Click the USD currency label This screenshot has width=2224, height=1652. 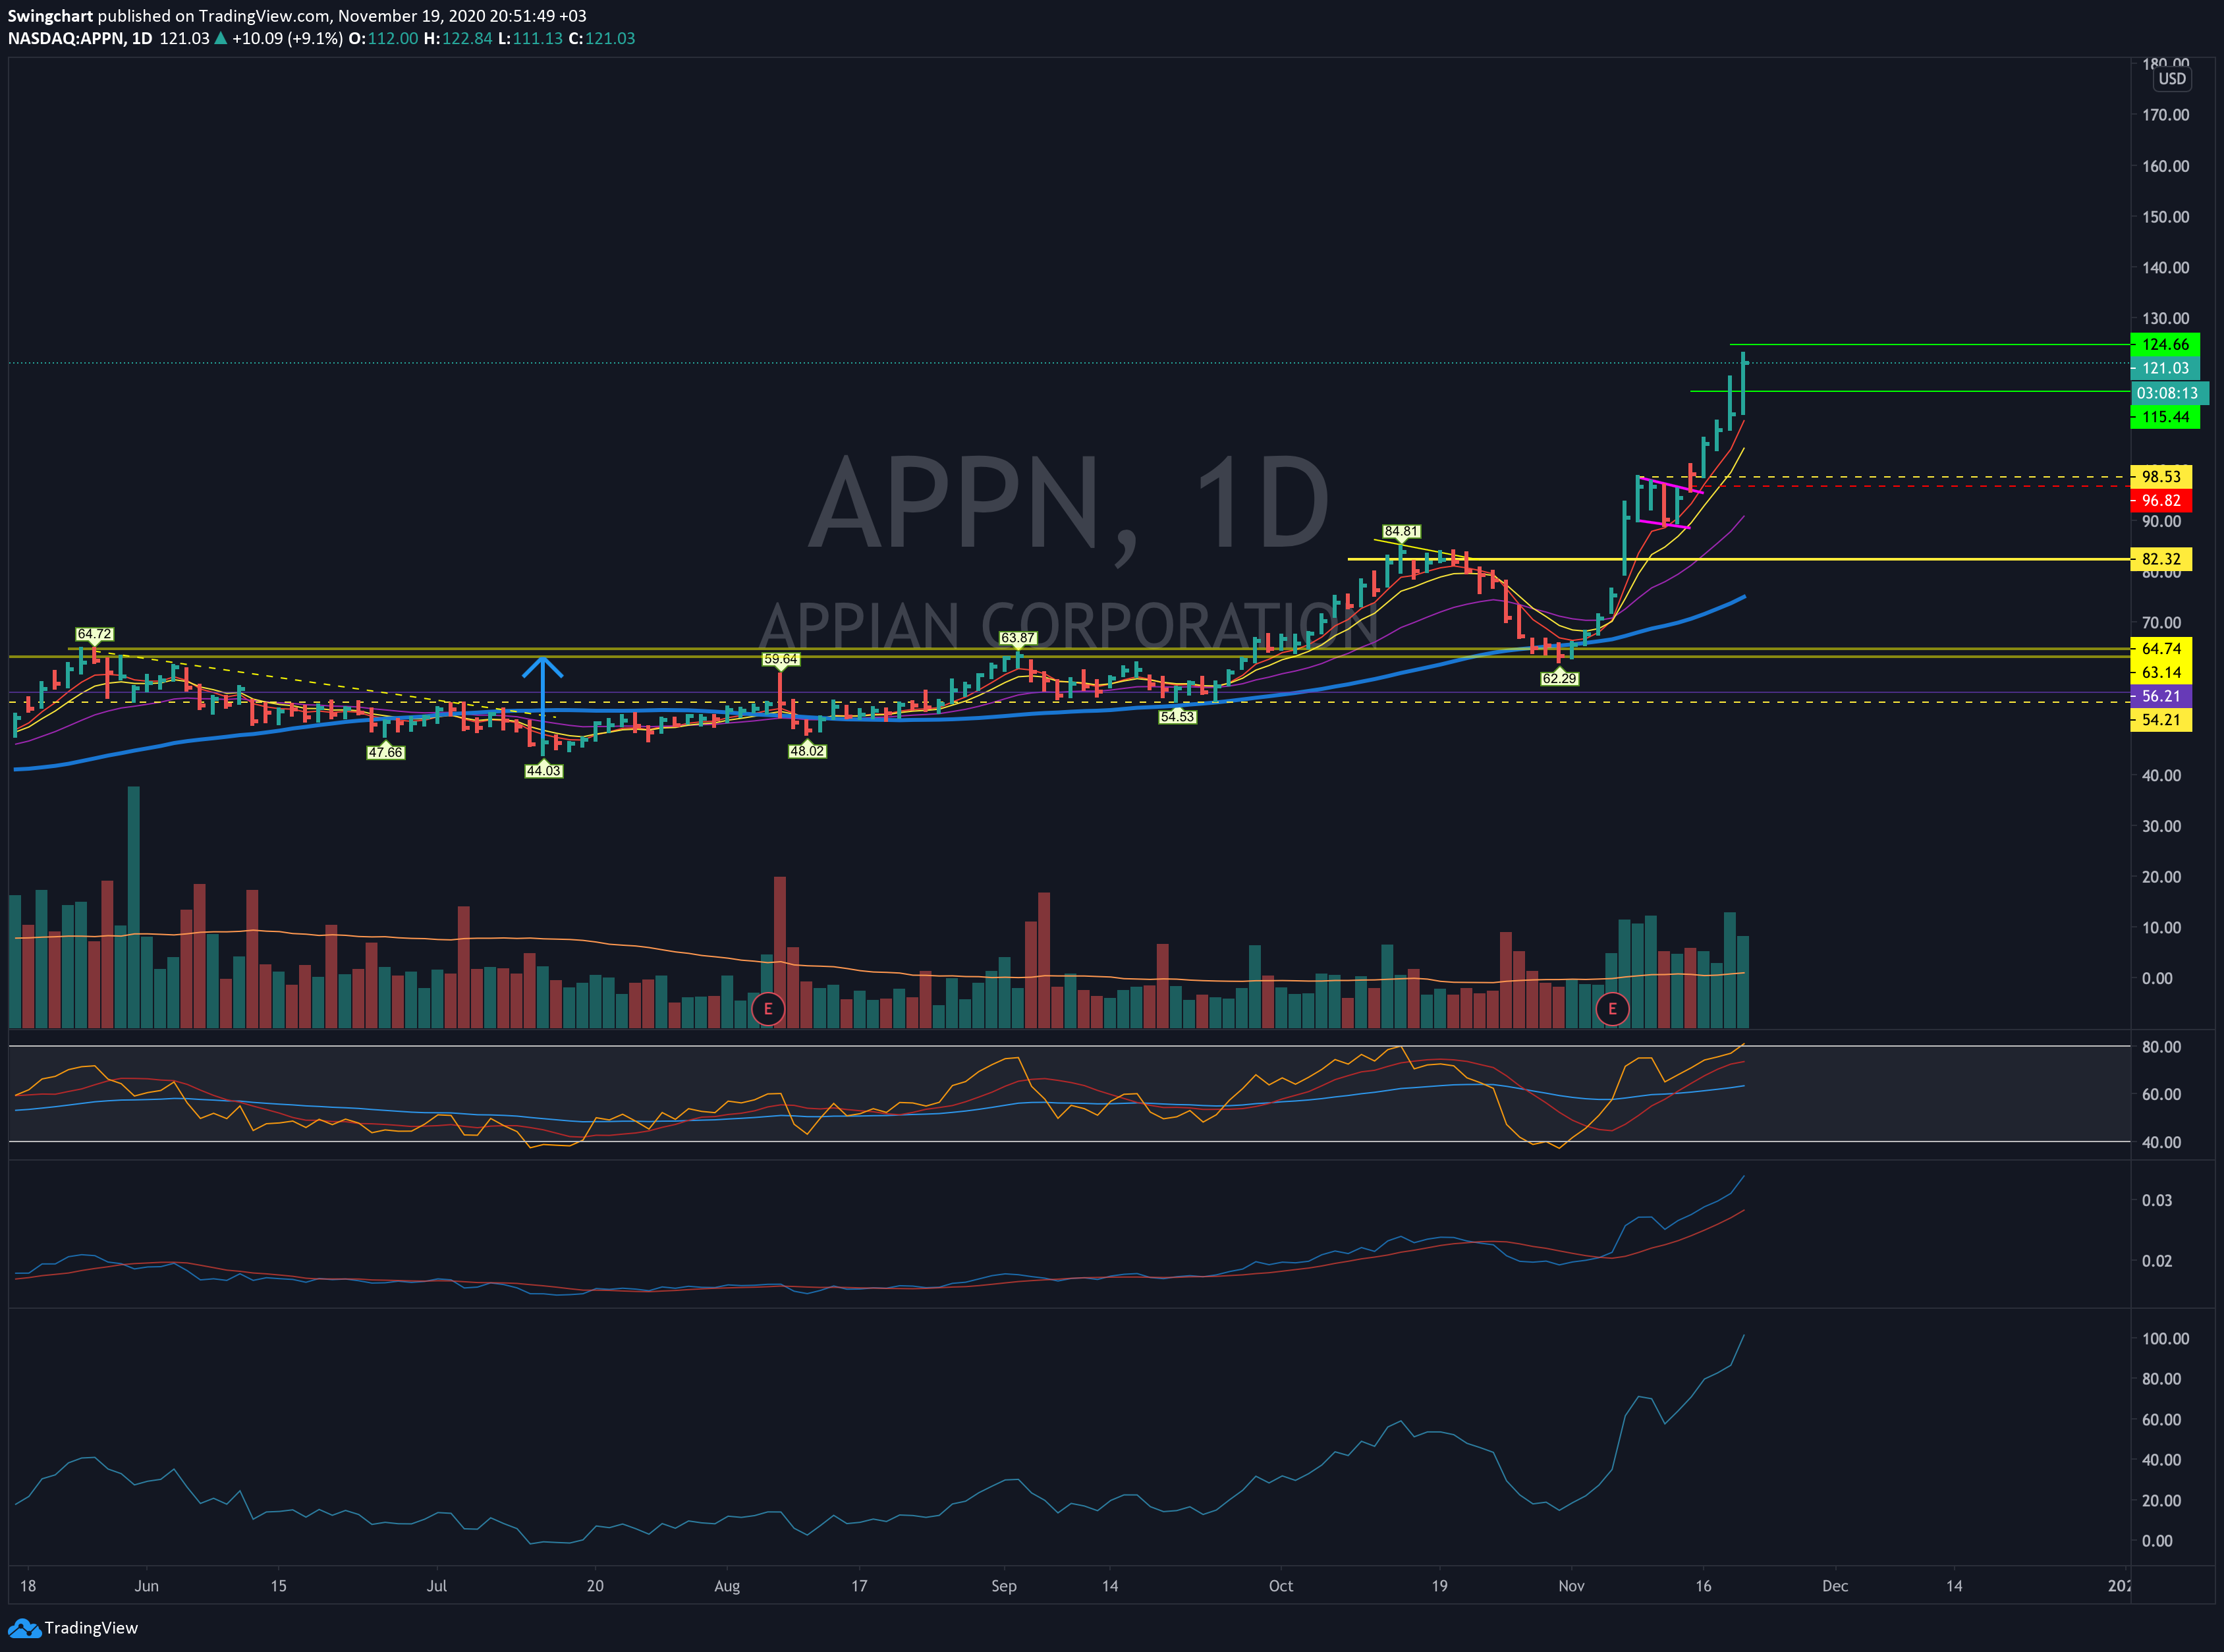[x=2172, y=79]
